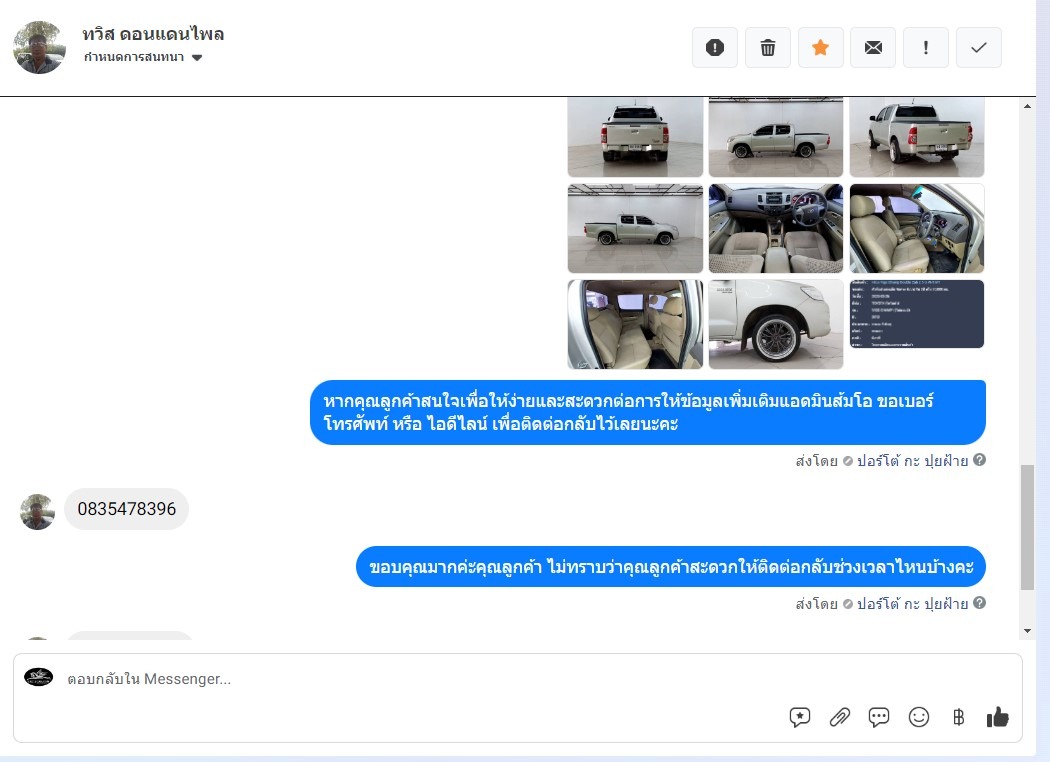Click the chat scrollbar thumb

point(1027,527)
